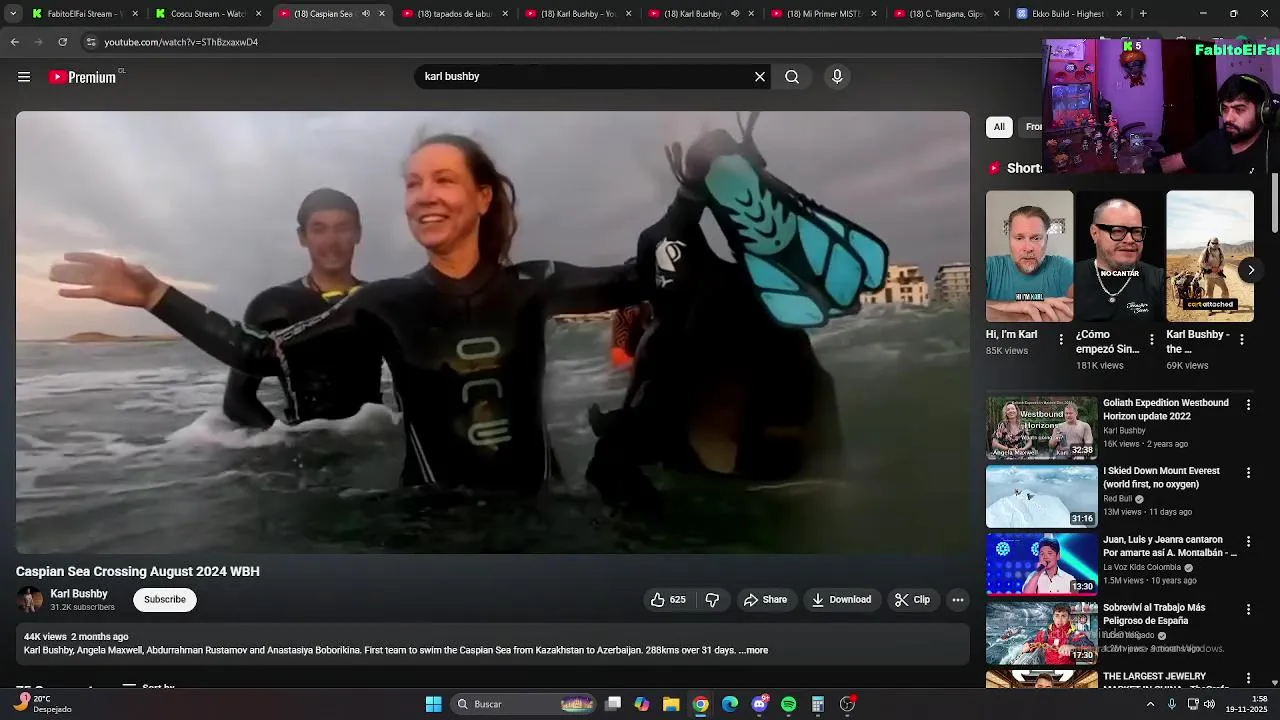
Task: Open Karl Bushby channel avatar
Action: coord(30,600)
